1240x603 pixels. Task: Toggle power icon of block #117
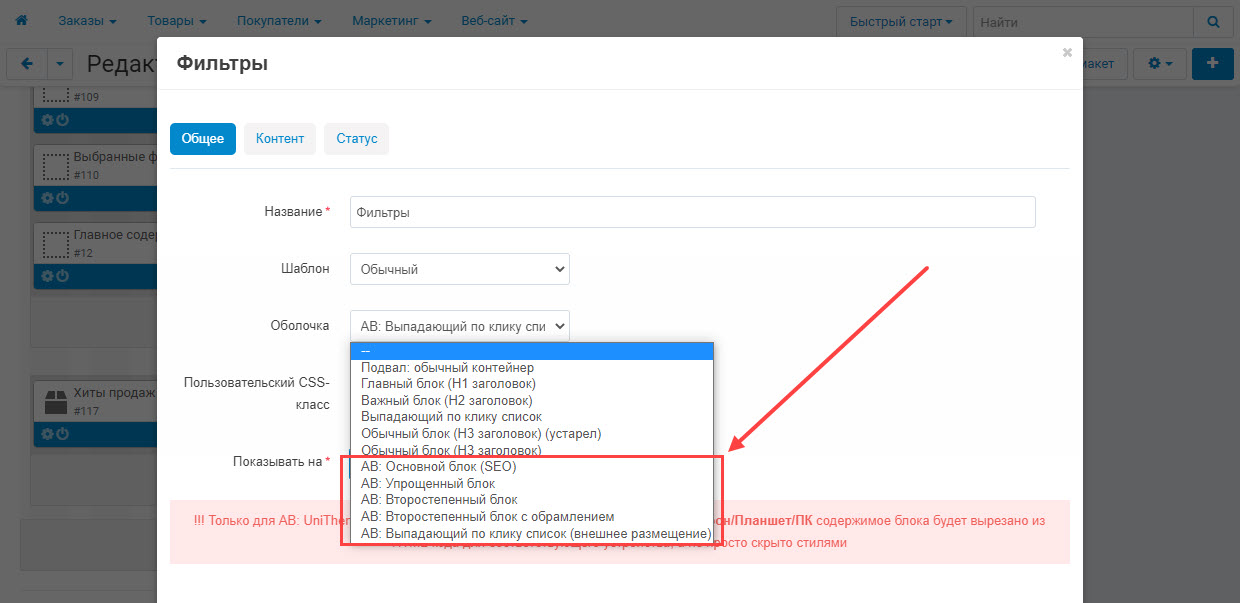point(62,434)
